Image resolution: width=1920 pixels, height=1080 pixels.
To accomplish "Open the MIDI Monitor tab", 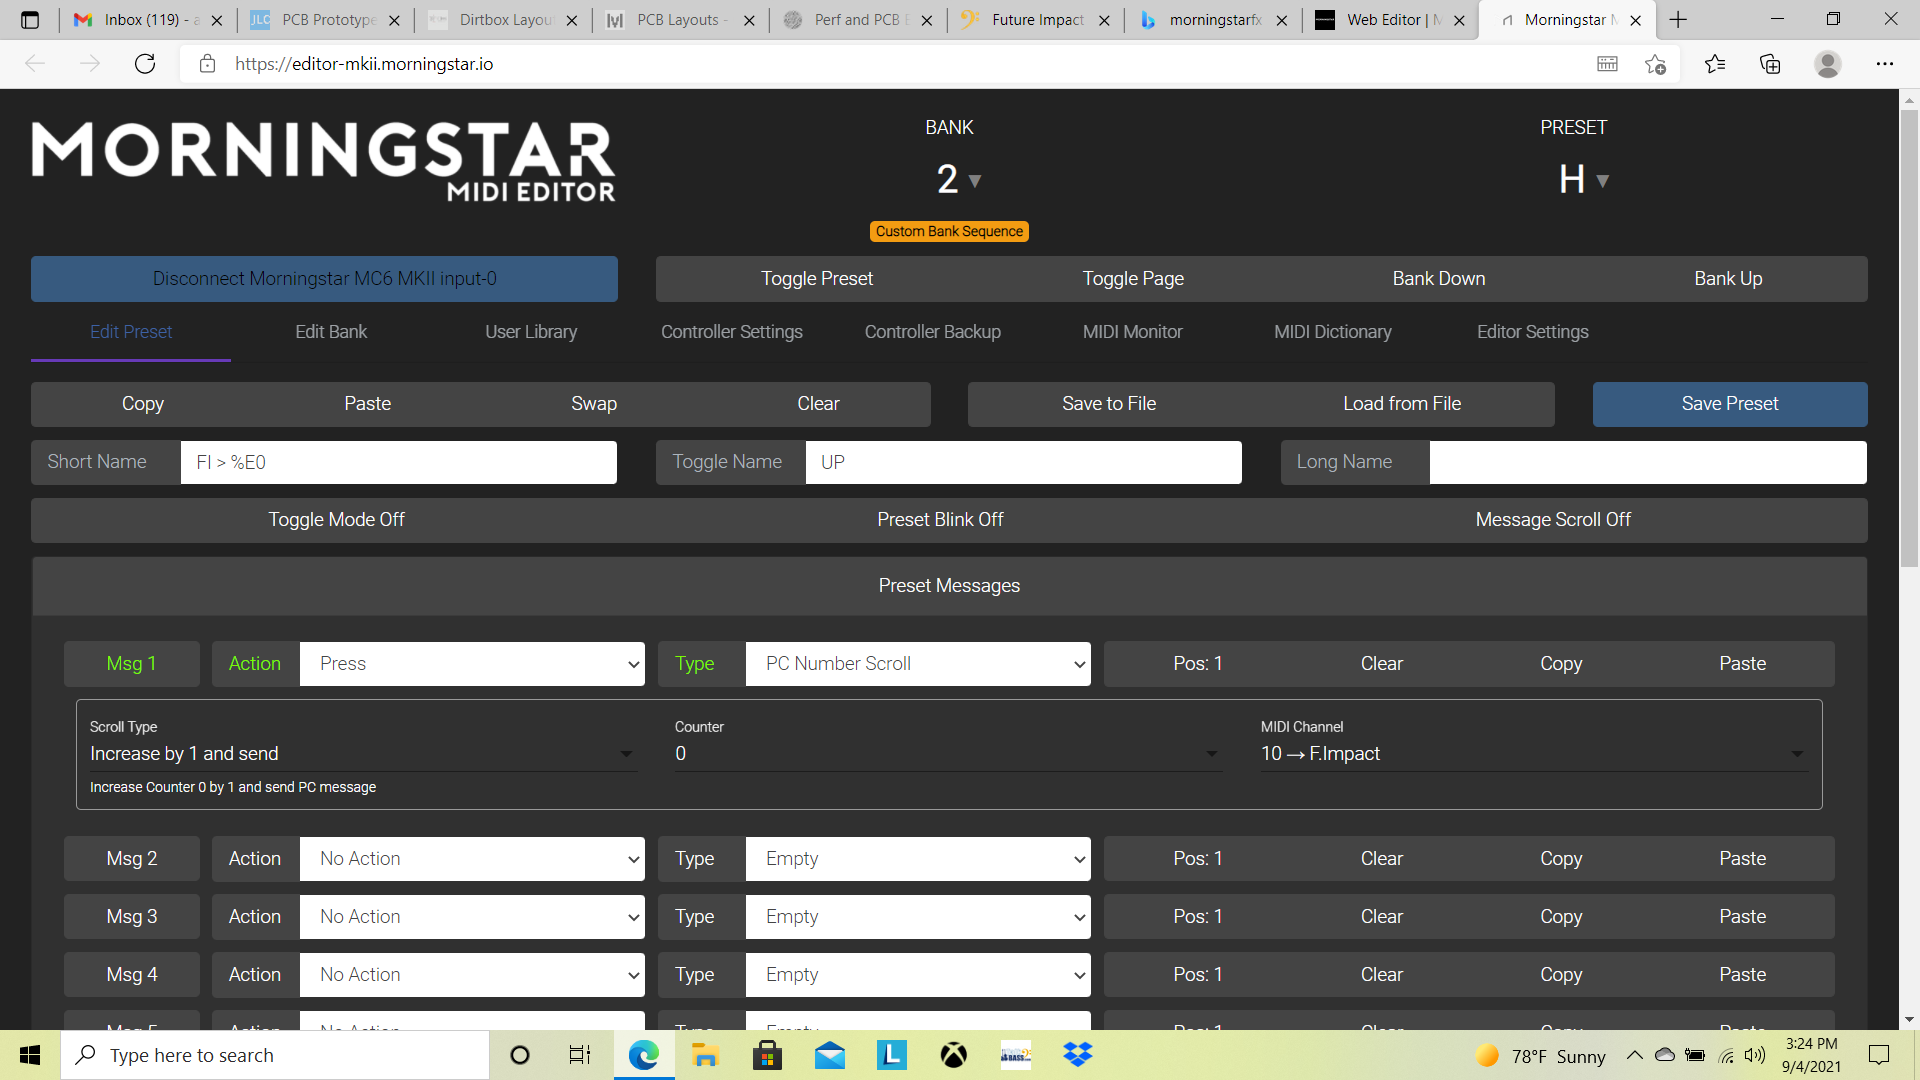I will pos(1133,332).
